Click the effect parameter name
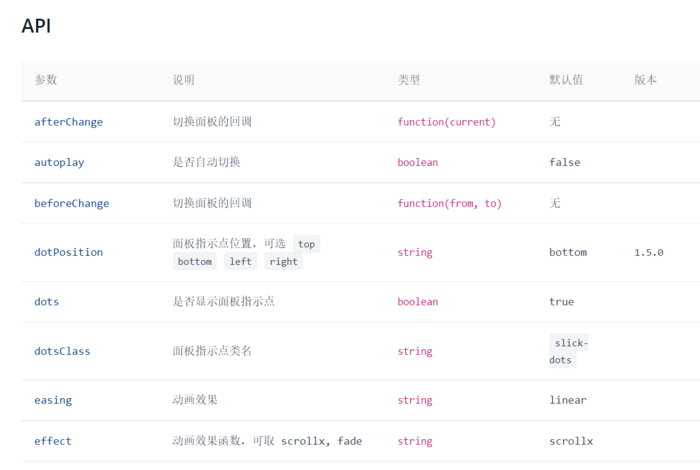The width and height of the screenshot is (700, 470). click(x=53, y=441)
